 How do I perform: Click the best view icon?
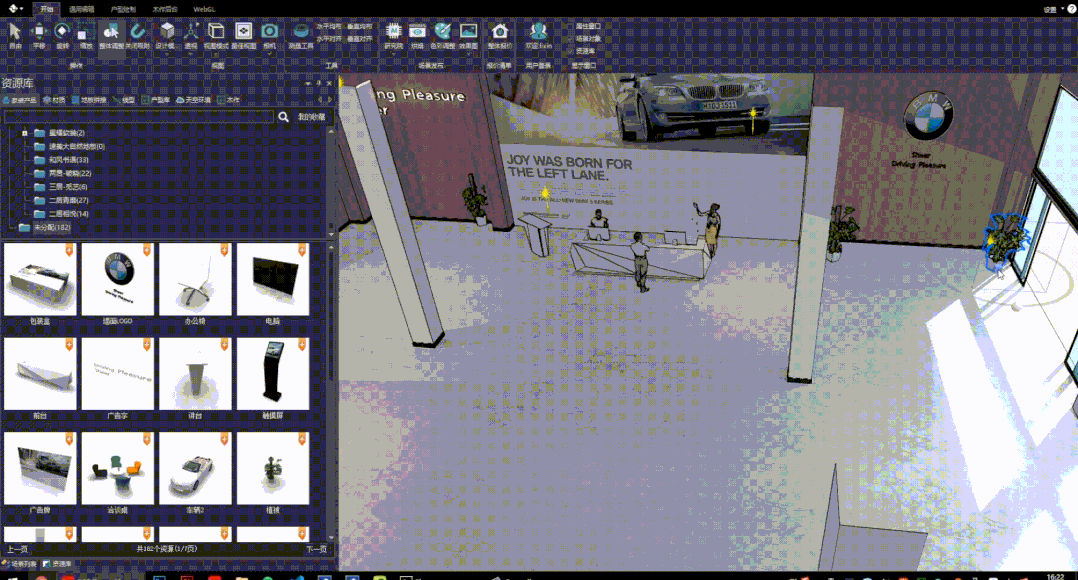pos(243,31)
